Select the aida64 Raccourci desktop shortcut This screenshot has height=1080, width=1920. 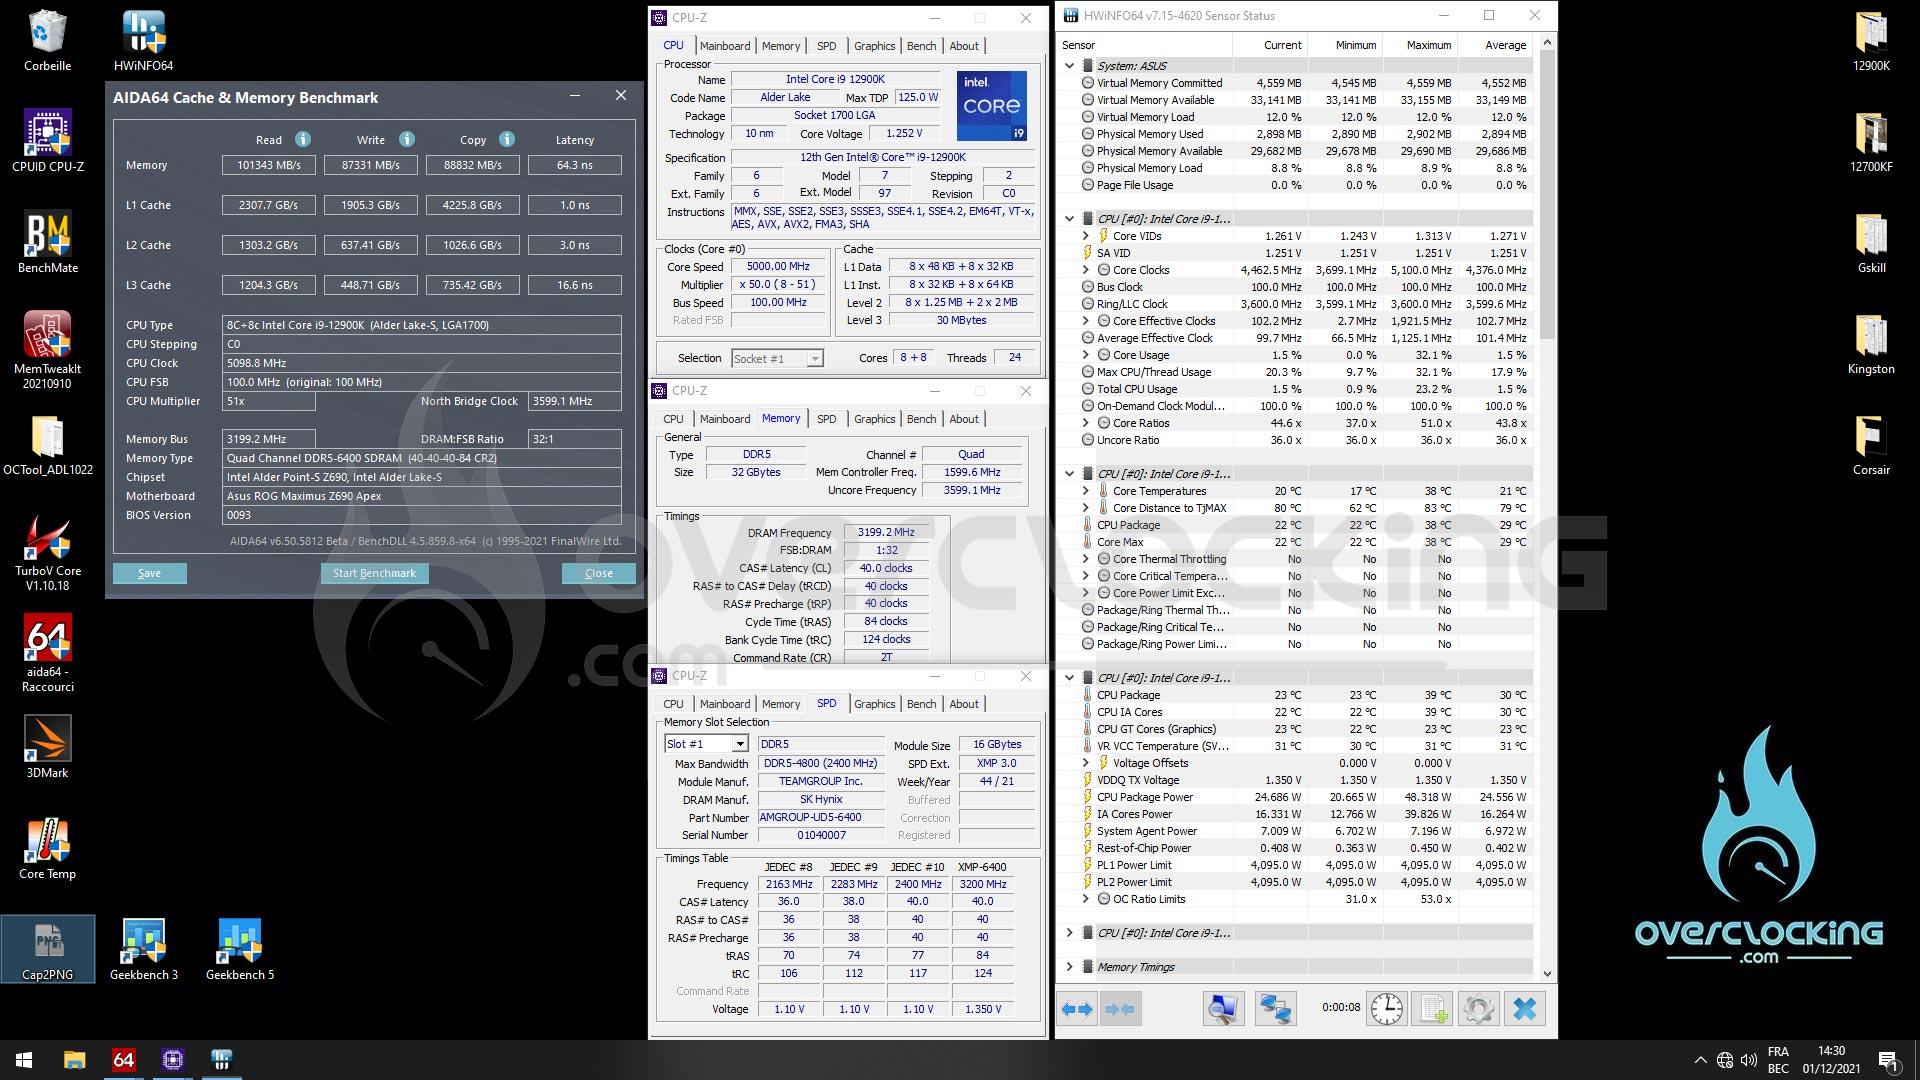tap(47, 654)
